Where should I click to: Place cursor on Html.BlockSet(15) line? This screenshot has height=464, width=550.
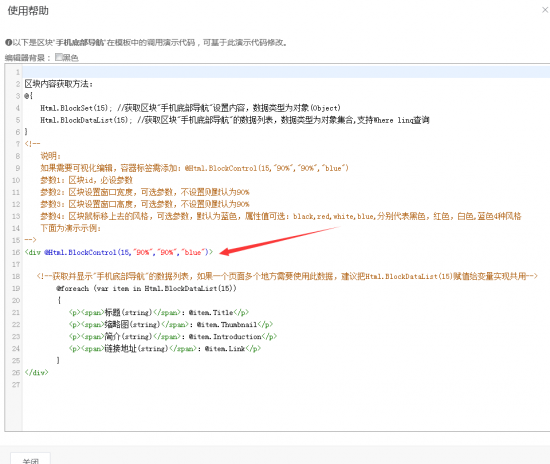click(190, 108)
